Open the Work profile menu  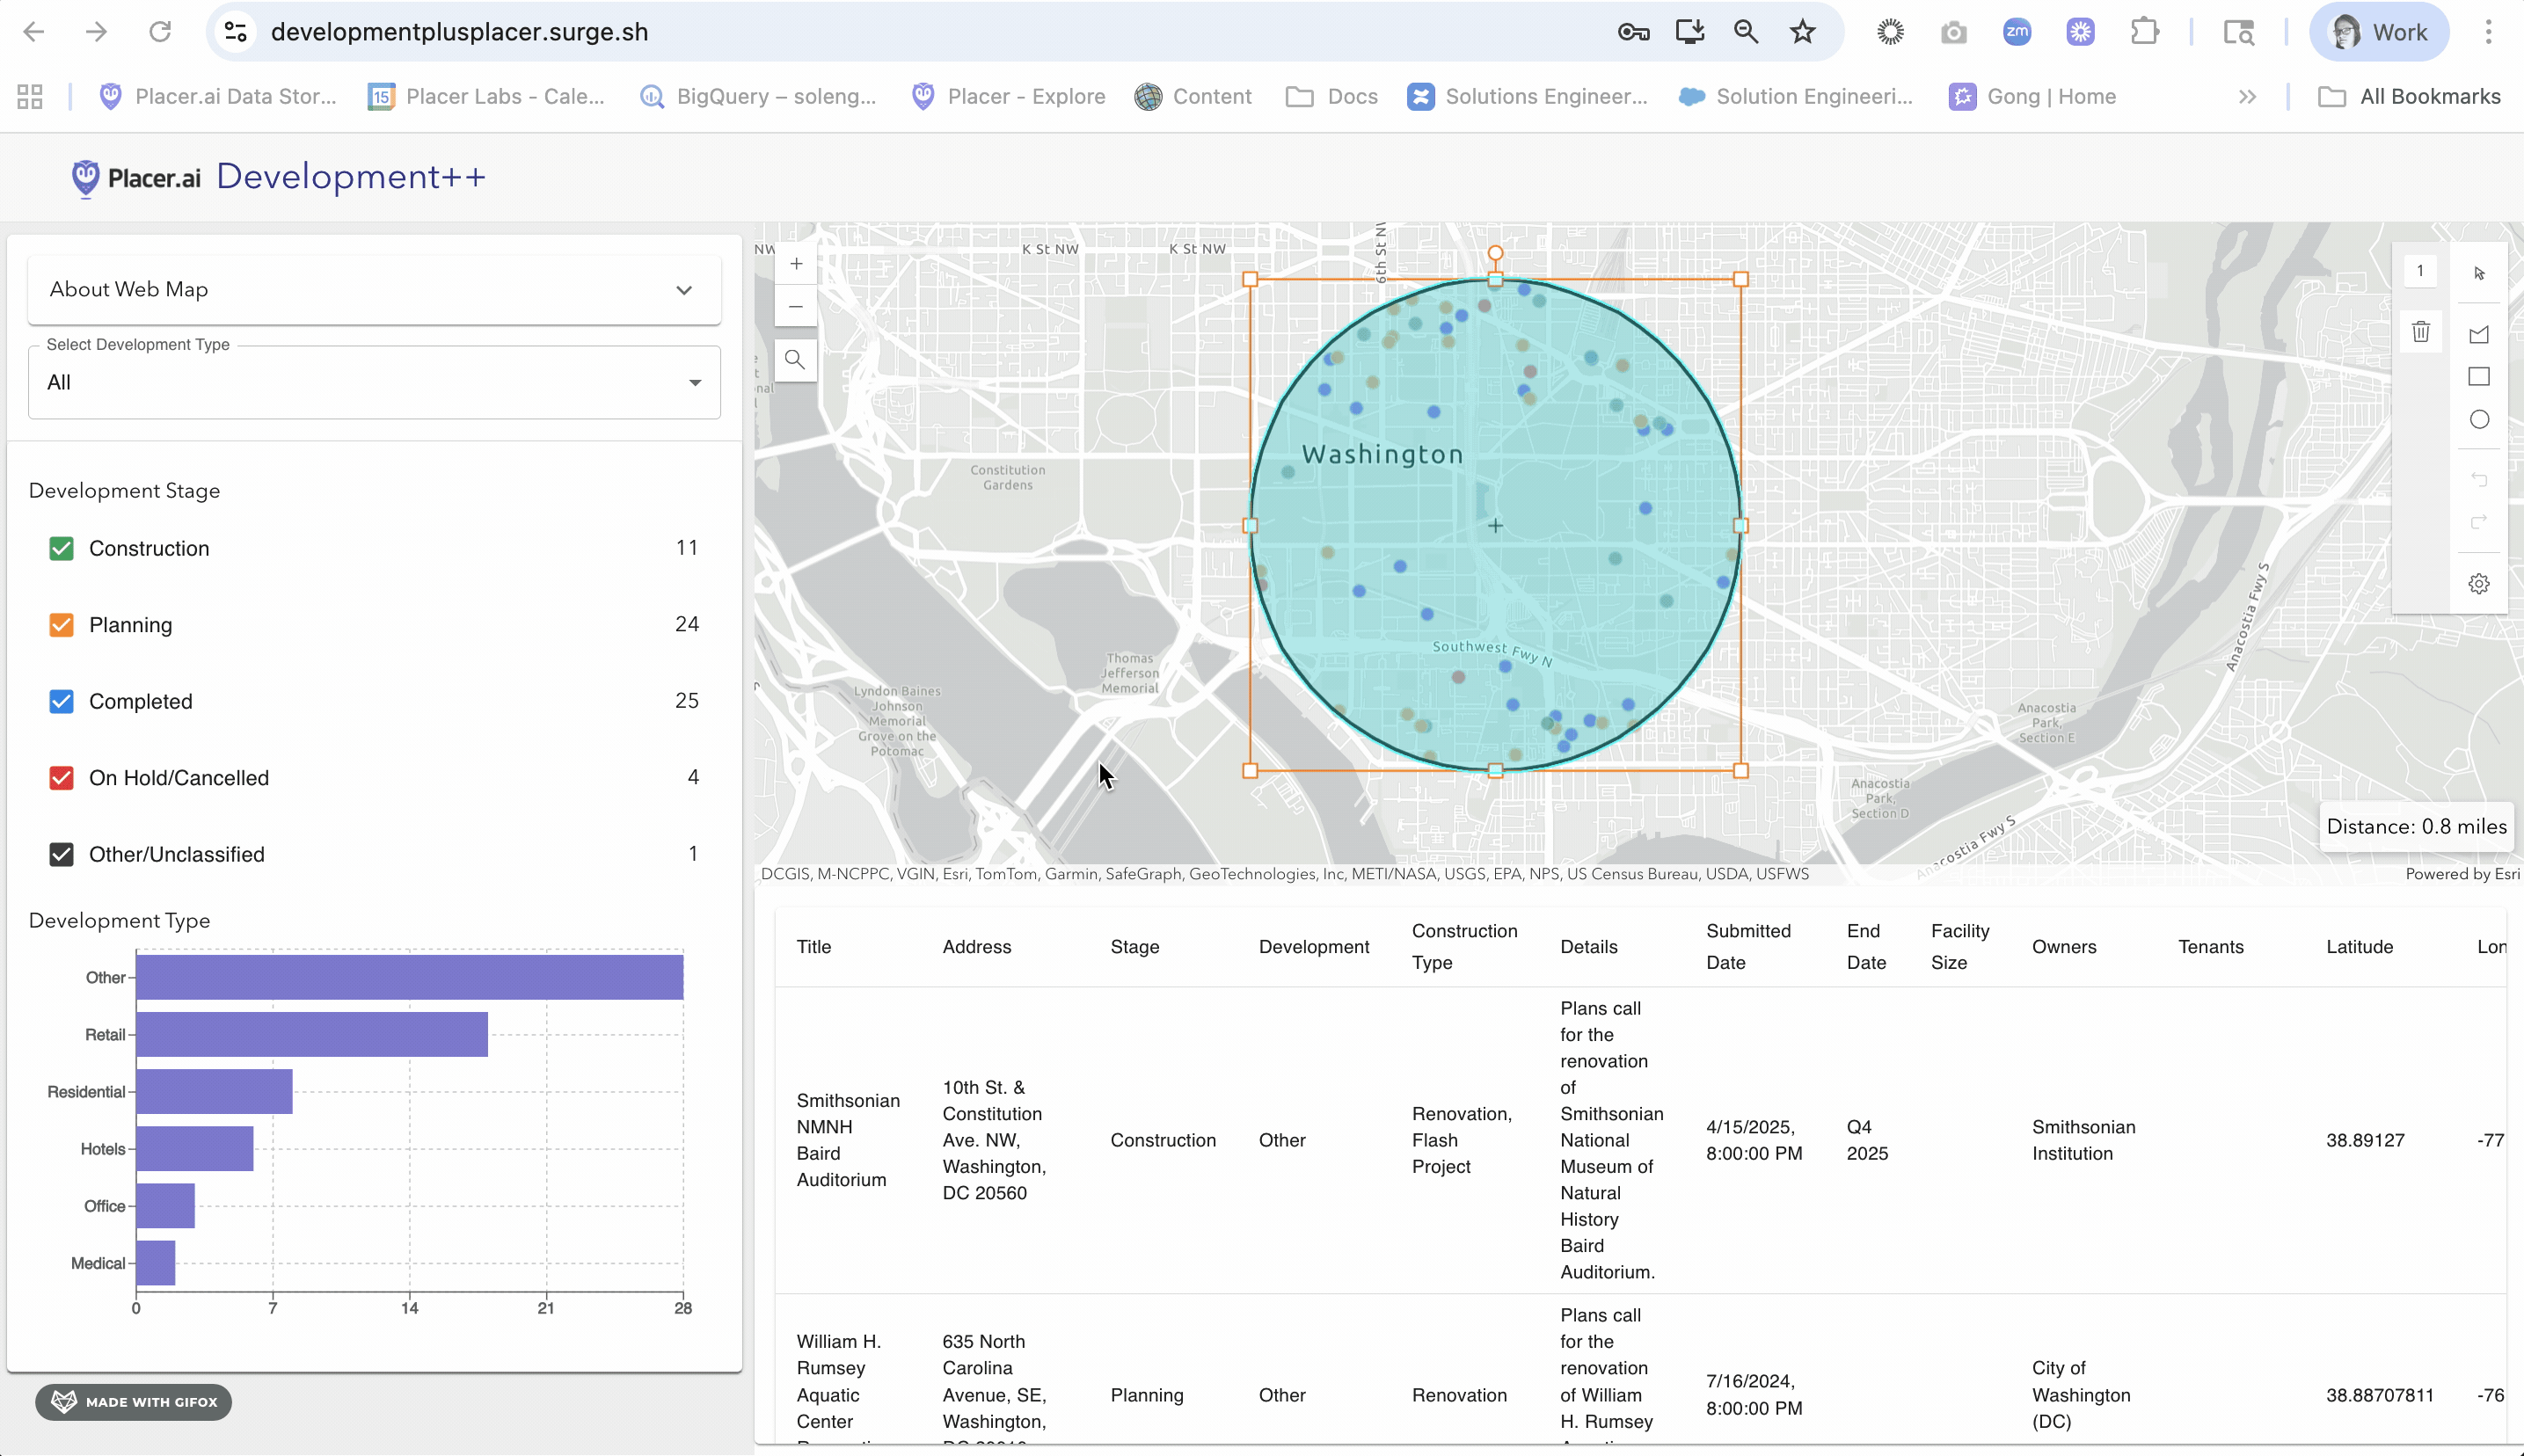[2378, 32]
